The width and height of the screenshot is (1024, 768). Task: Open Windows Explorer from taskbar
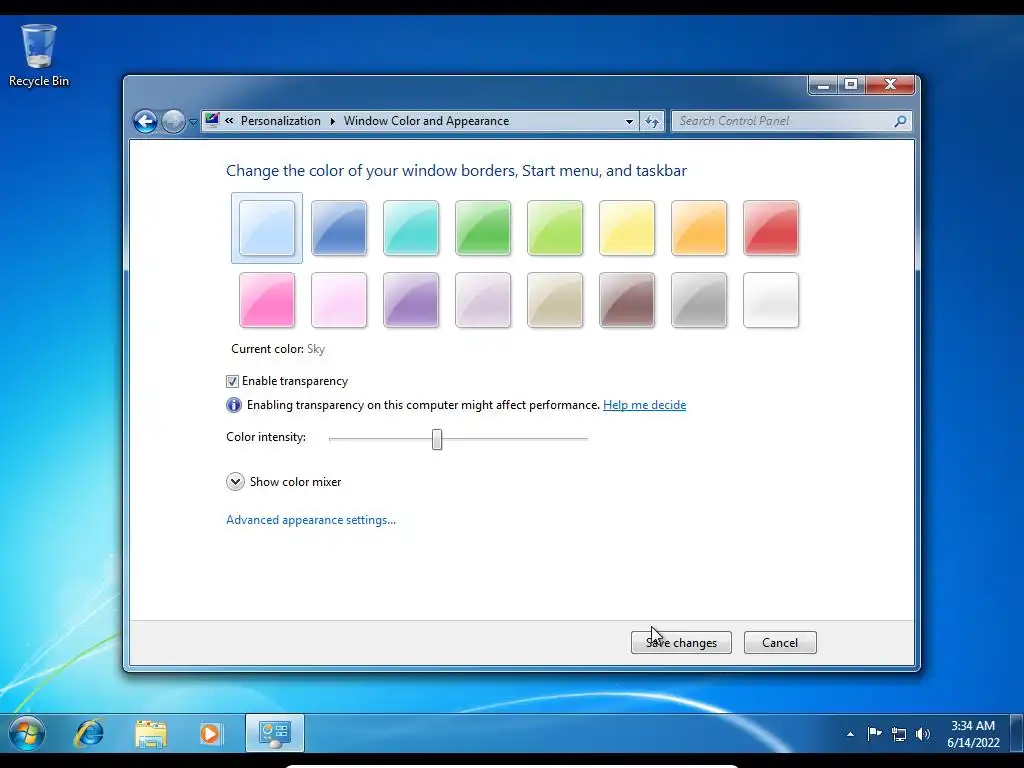(150, 733)
